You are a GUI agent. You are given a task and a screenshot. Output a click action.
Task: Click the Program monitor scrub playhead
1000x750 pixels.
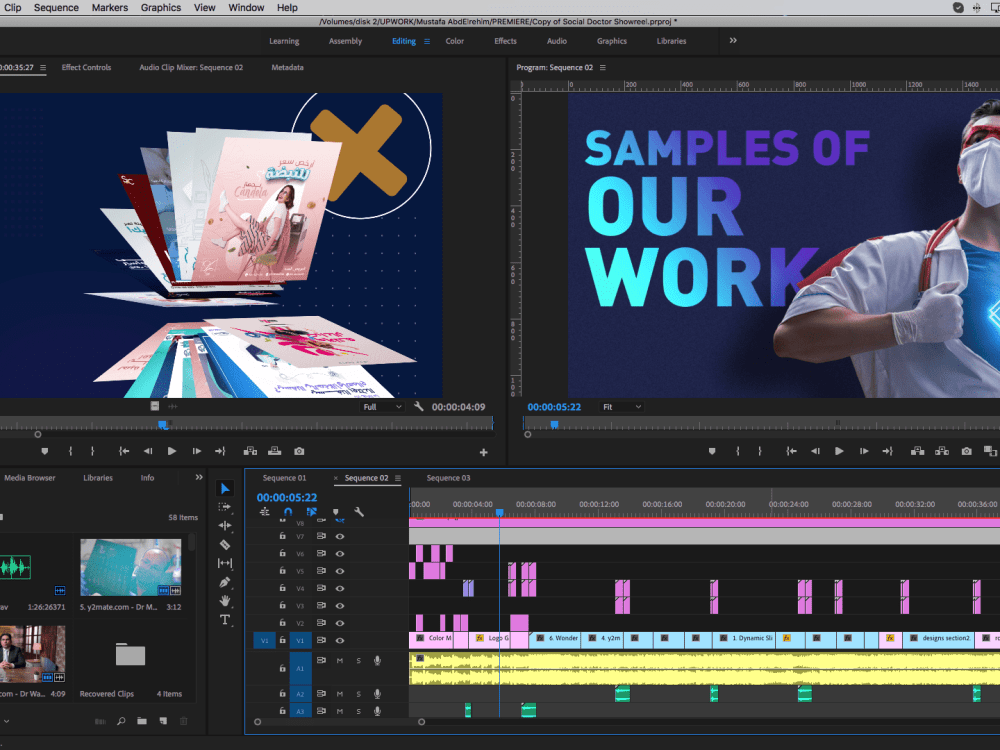(x=554, y=424)
